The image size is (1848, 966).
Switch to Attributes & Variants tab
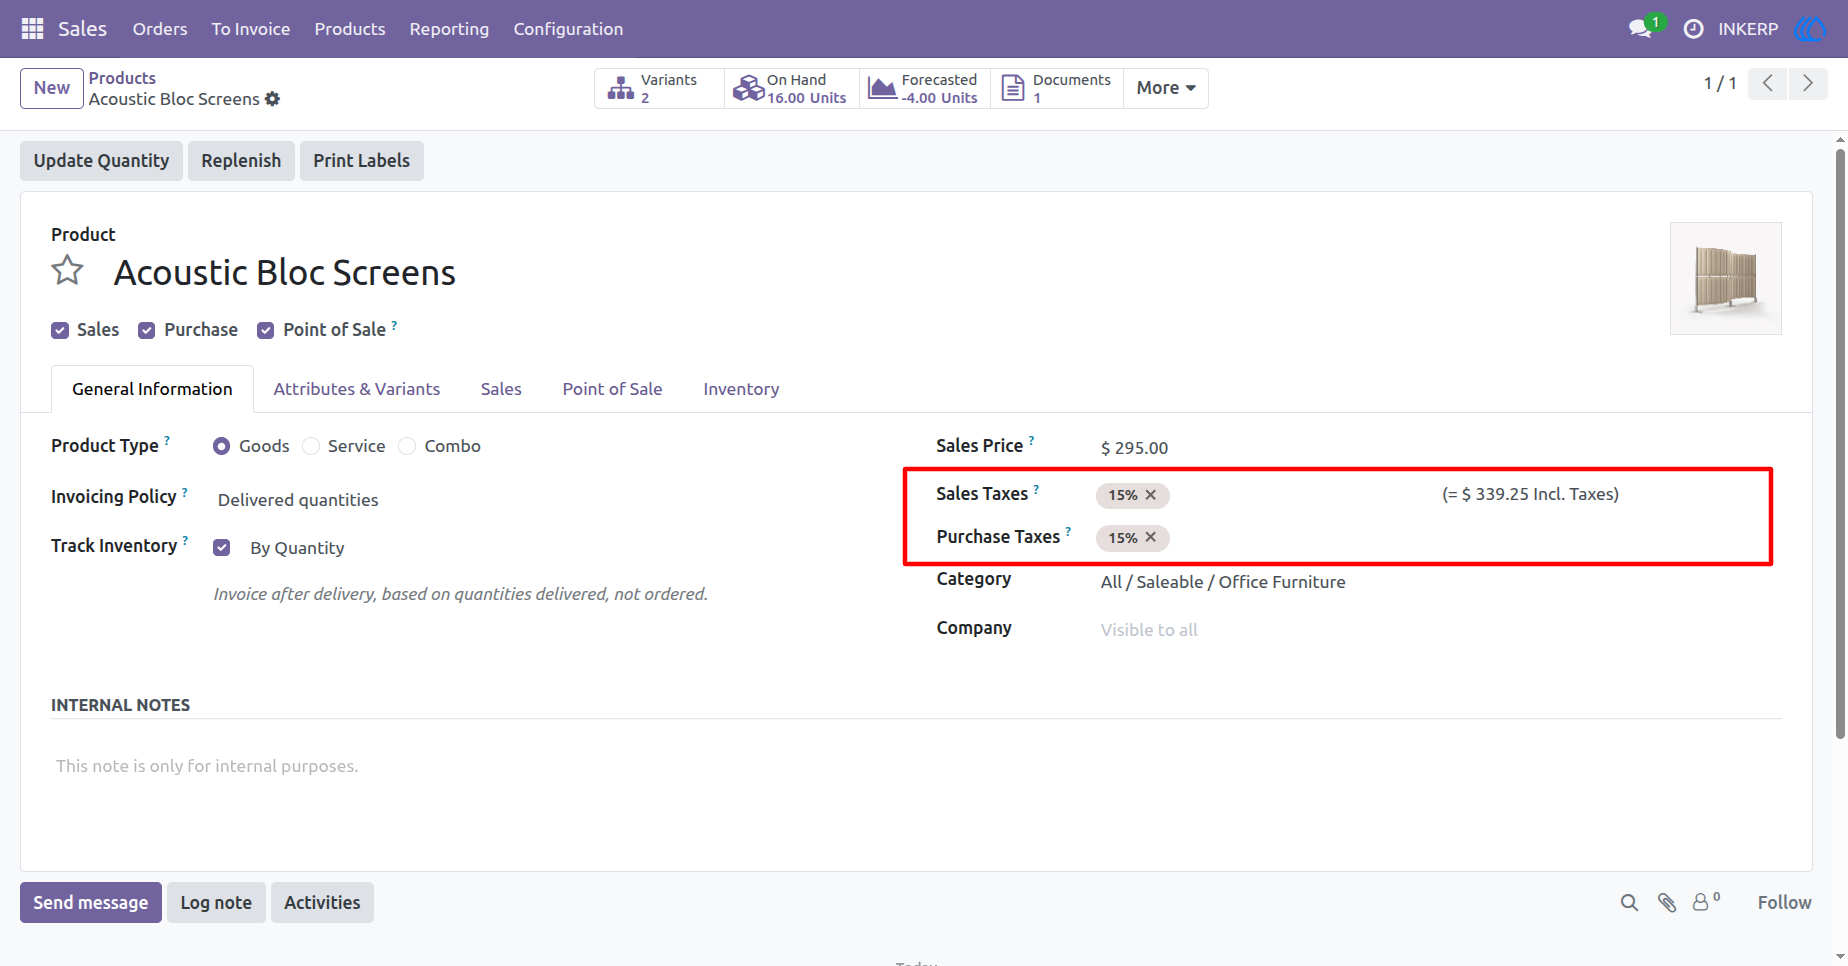(x=357, y=389)
